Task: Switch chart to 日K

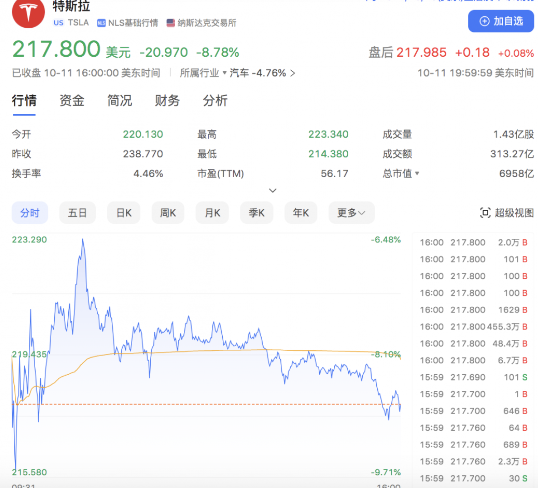Action: [124, 213]
